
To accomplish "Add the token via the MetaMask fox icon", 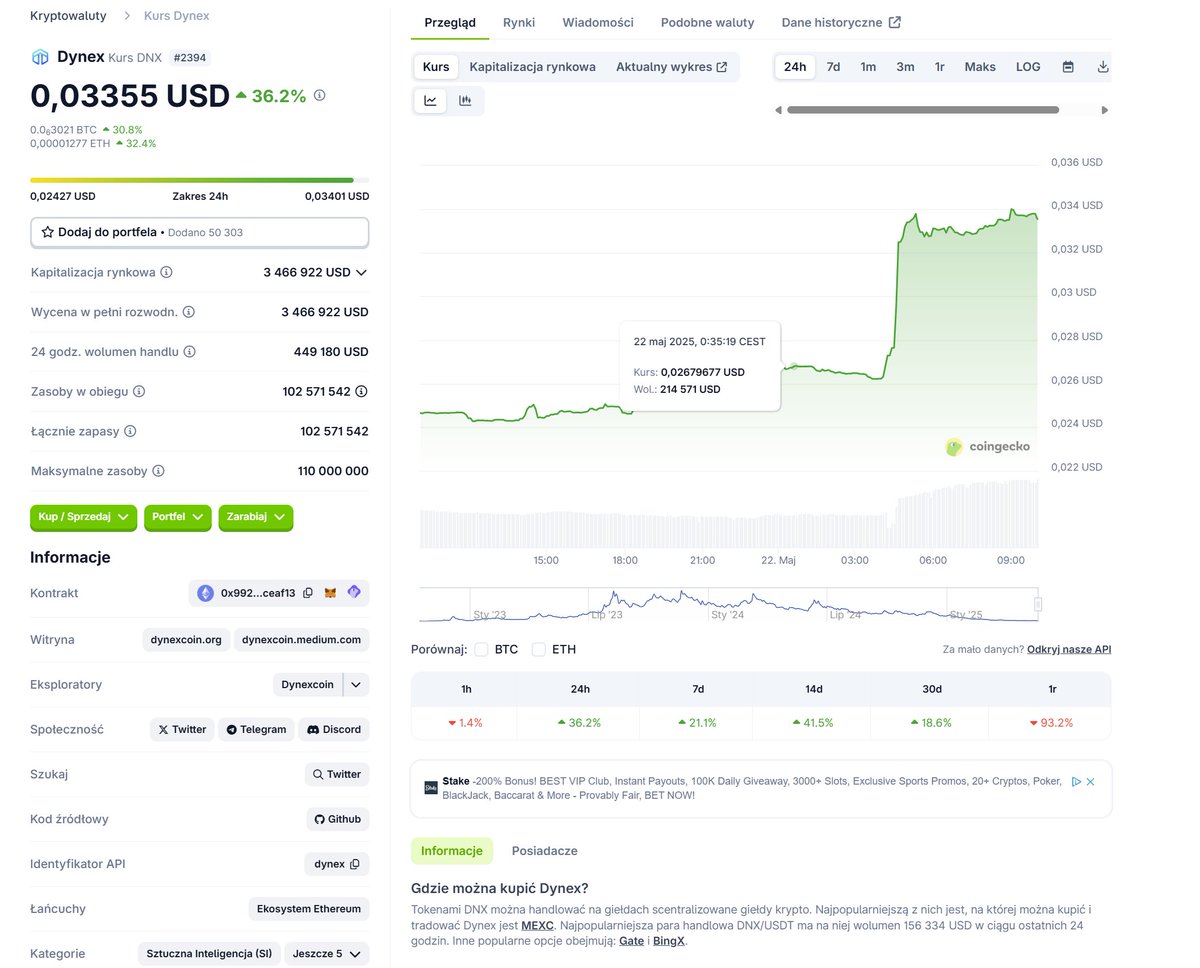I will pos(330,593).
